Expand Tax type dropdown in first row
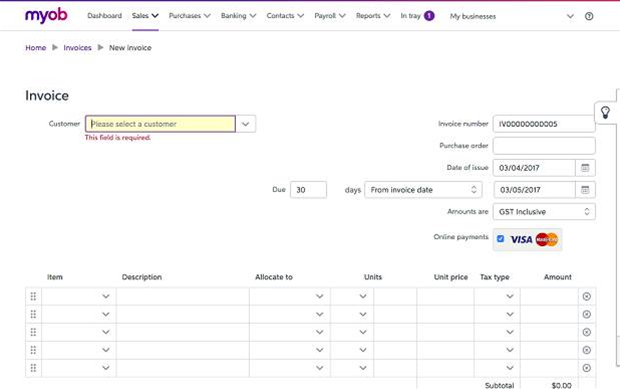The height and width of the screenshot is (389, 620). tap(510, 296)
